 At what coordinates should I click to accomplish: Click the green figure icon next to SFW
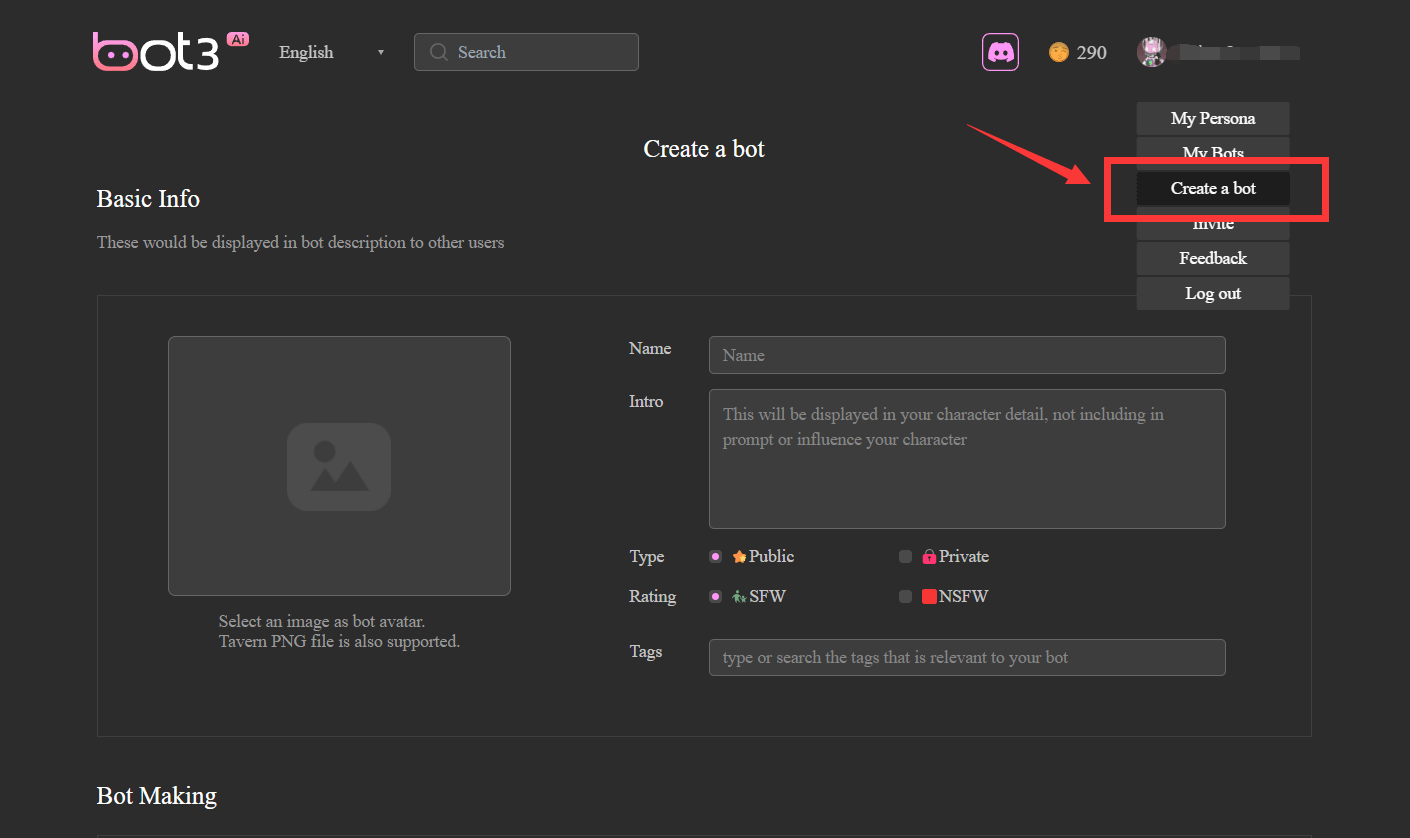737,596
